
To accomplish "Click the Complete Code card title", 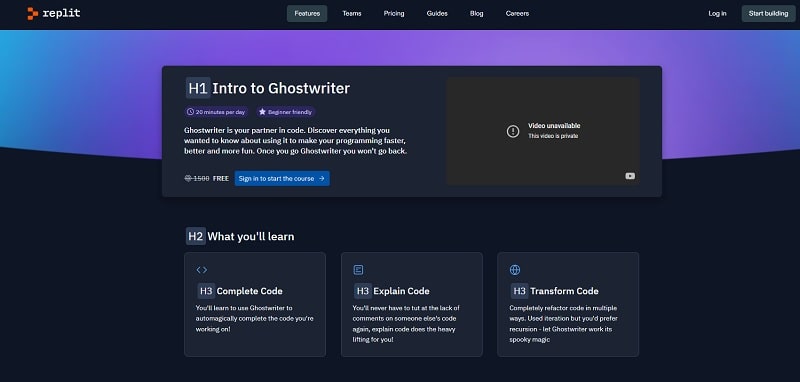I will 249,291.
